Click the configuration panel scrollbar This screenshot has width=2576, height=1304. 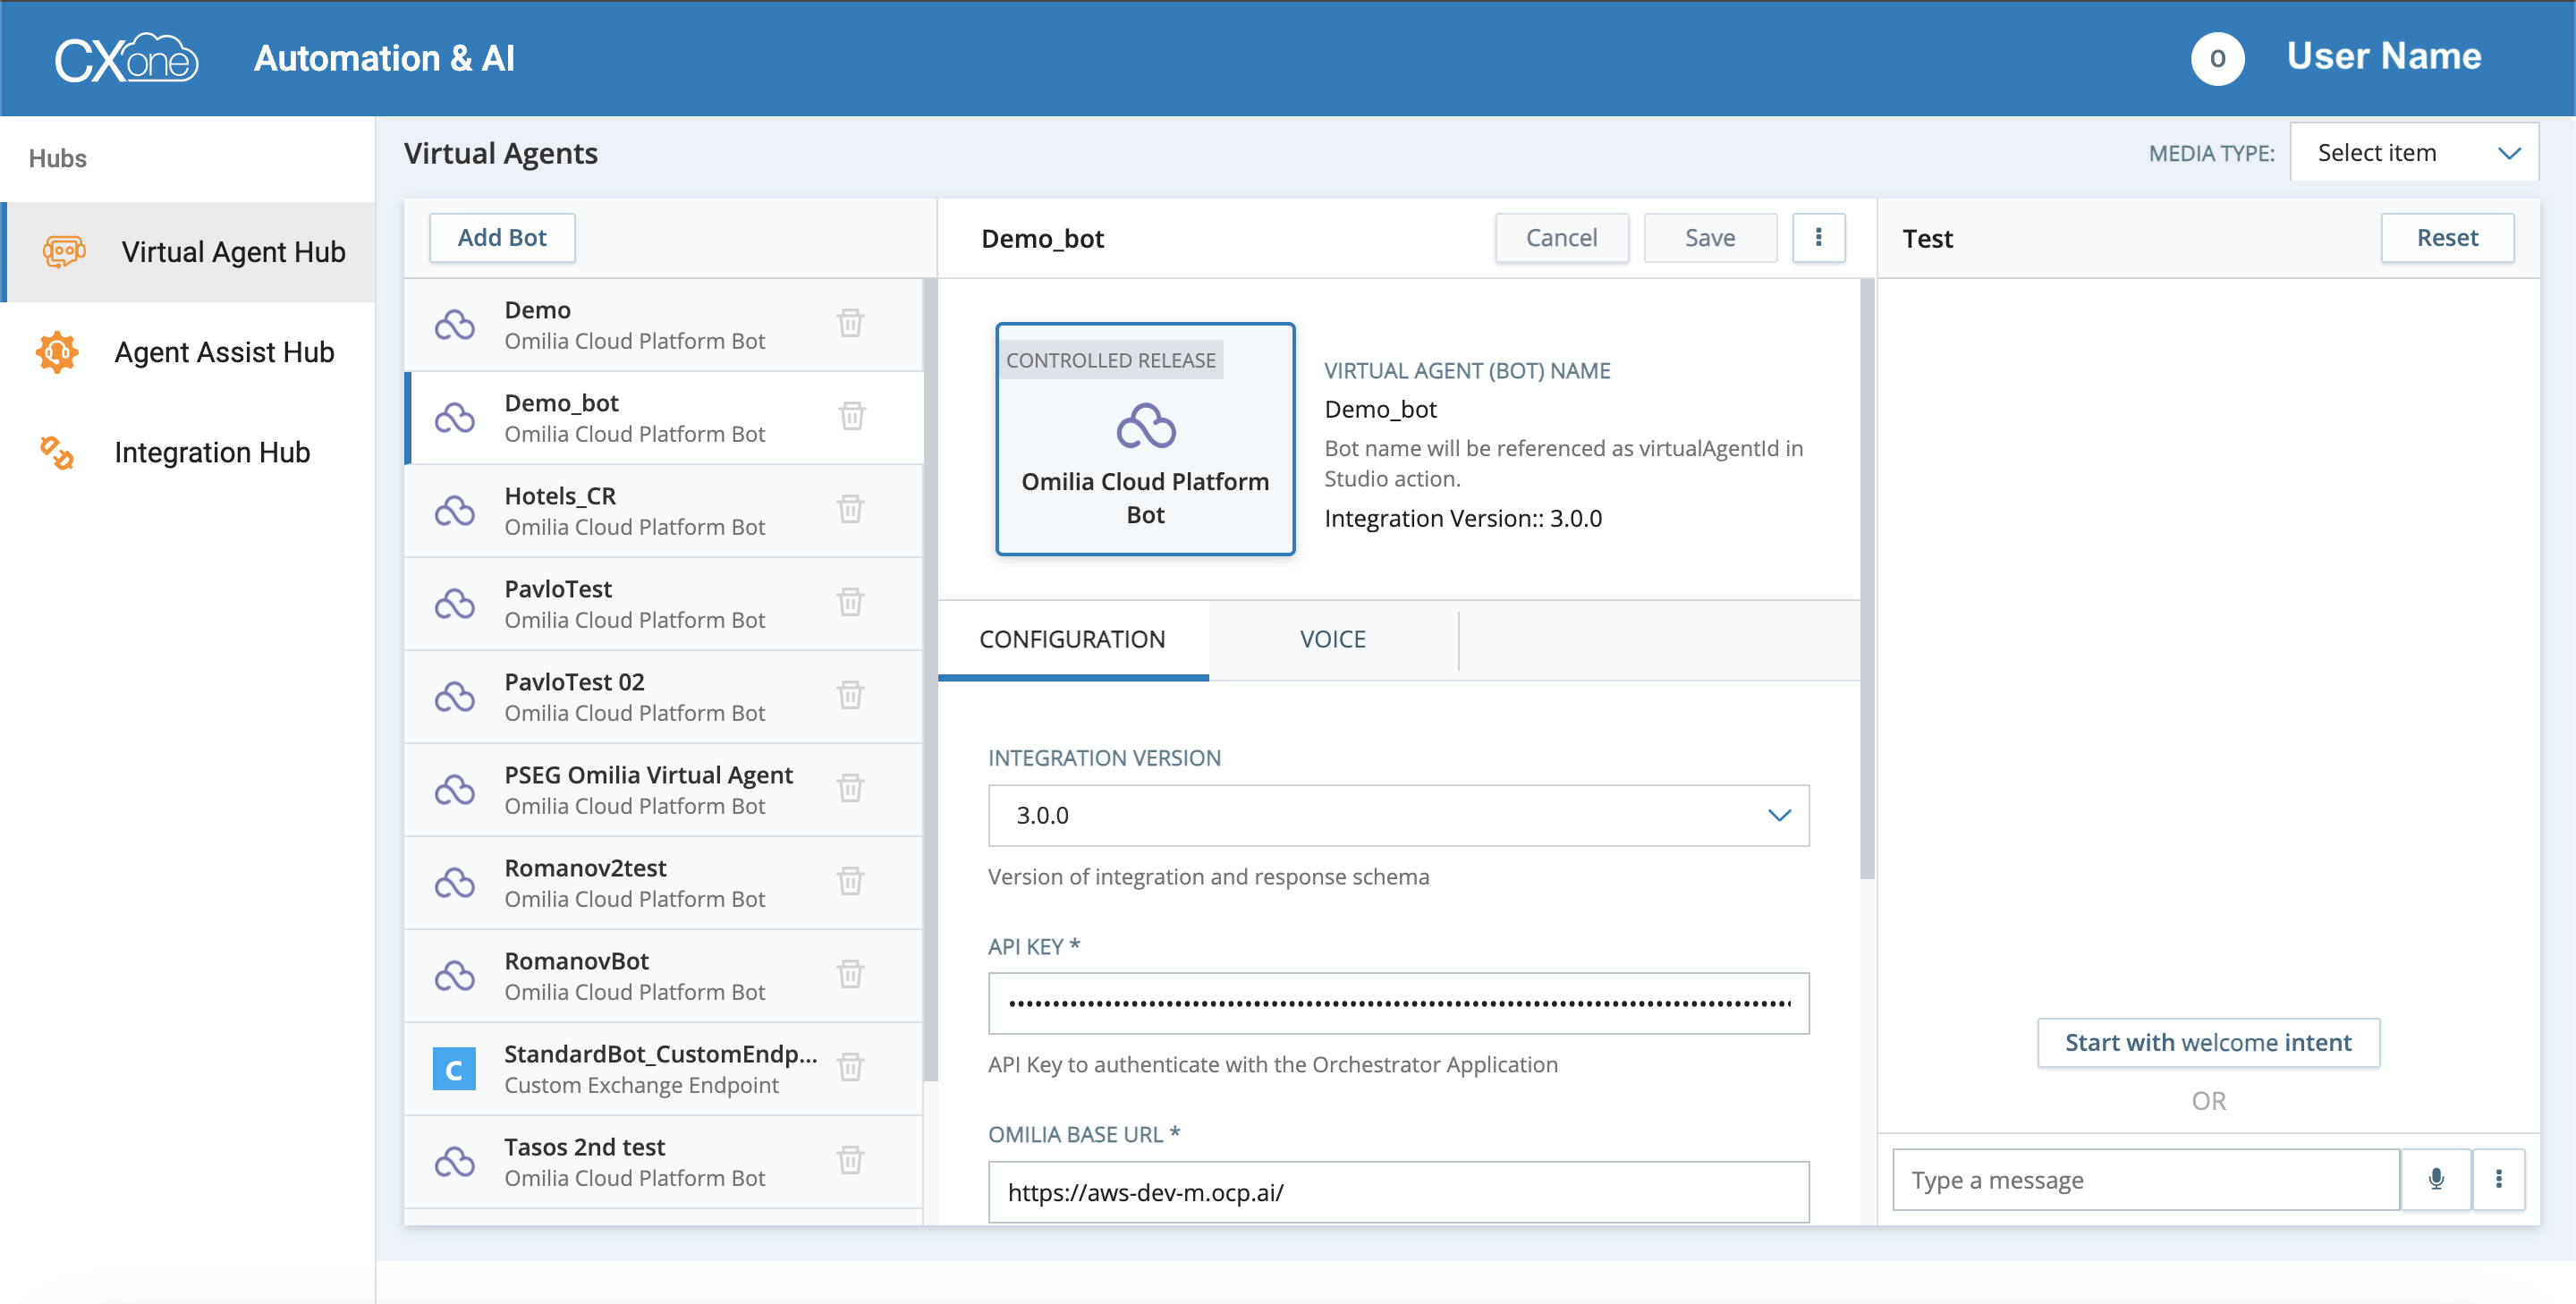coord(1866,580)
